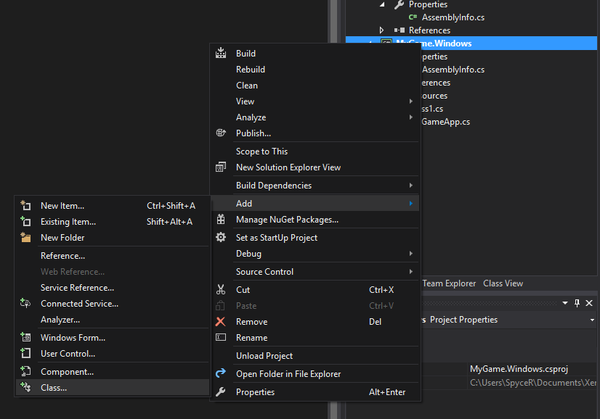Click the Build icon in context menu
Screen dimensions: 600x419
point(221,54)
